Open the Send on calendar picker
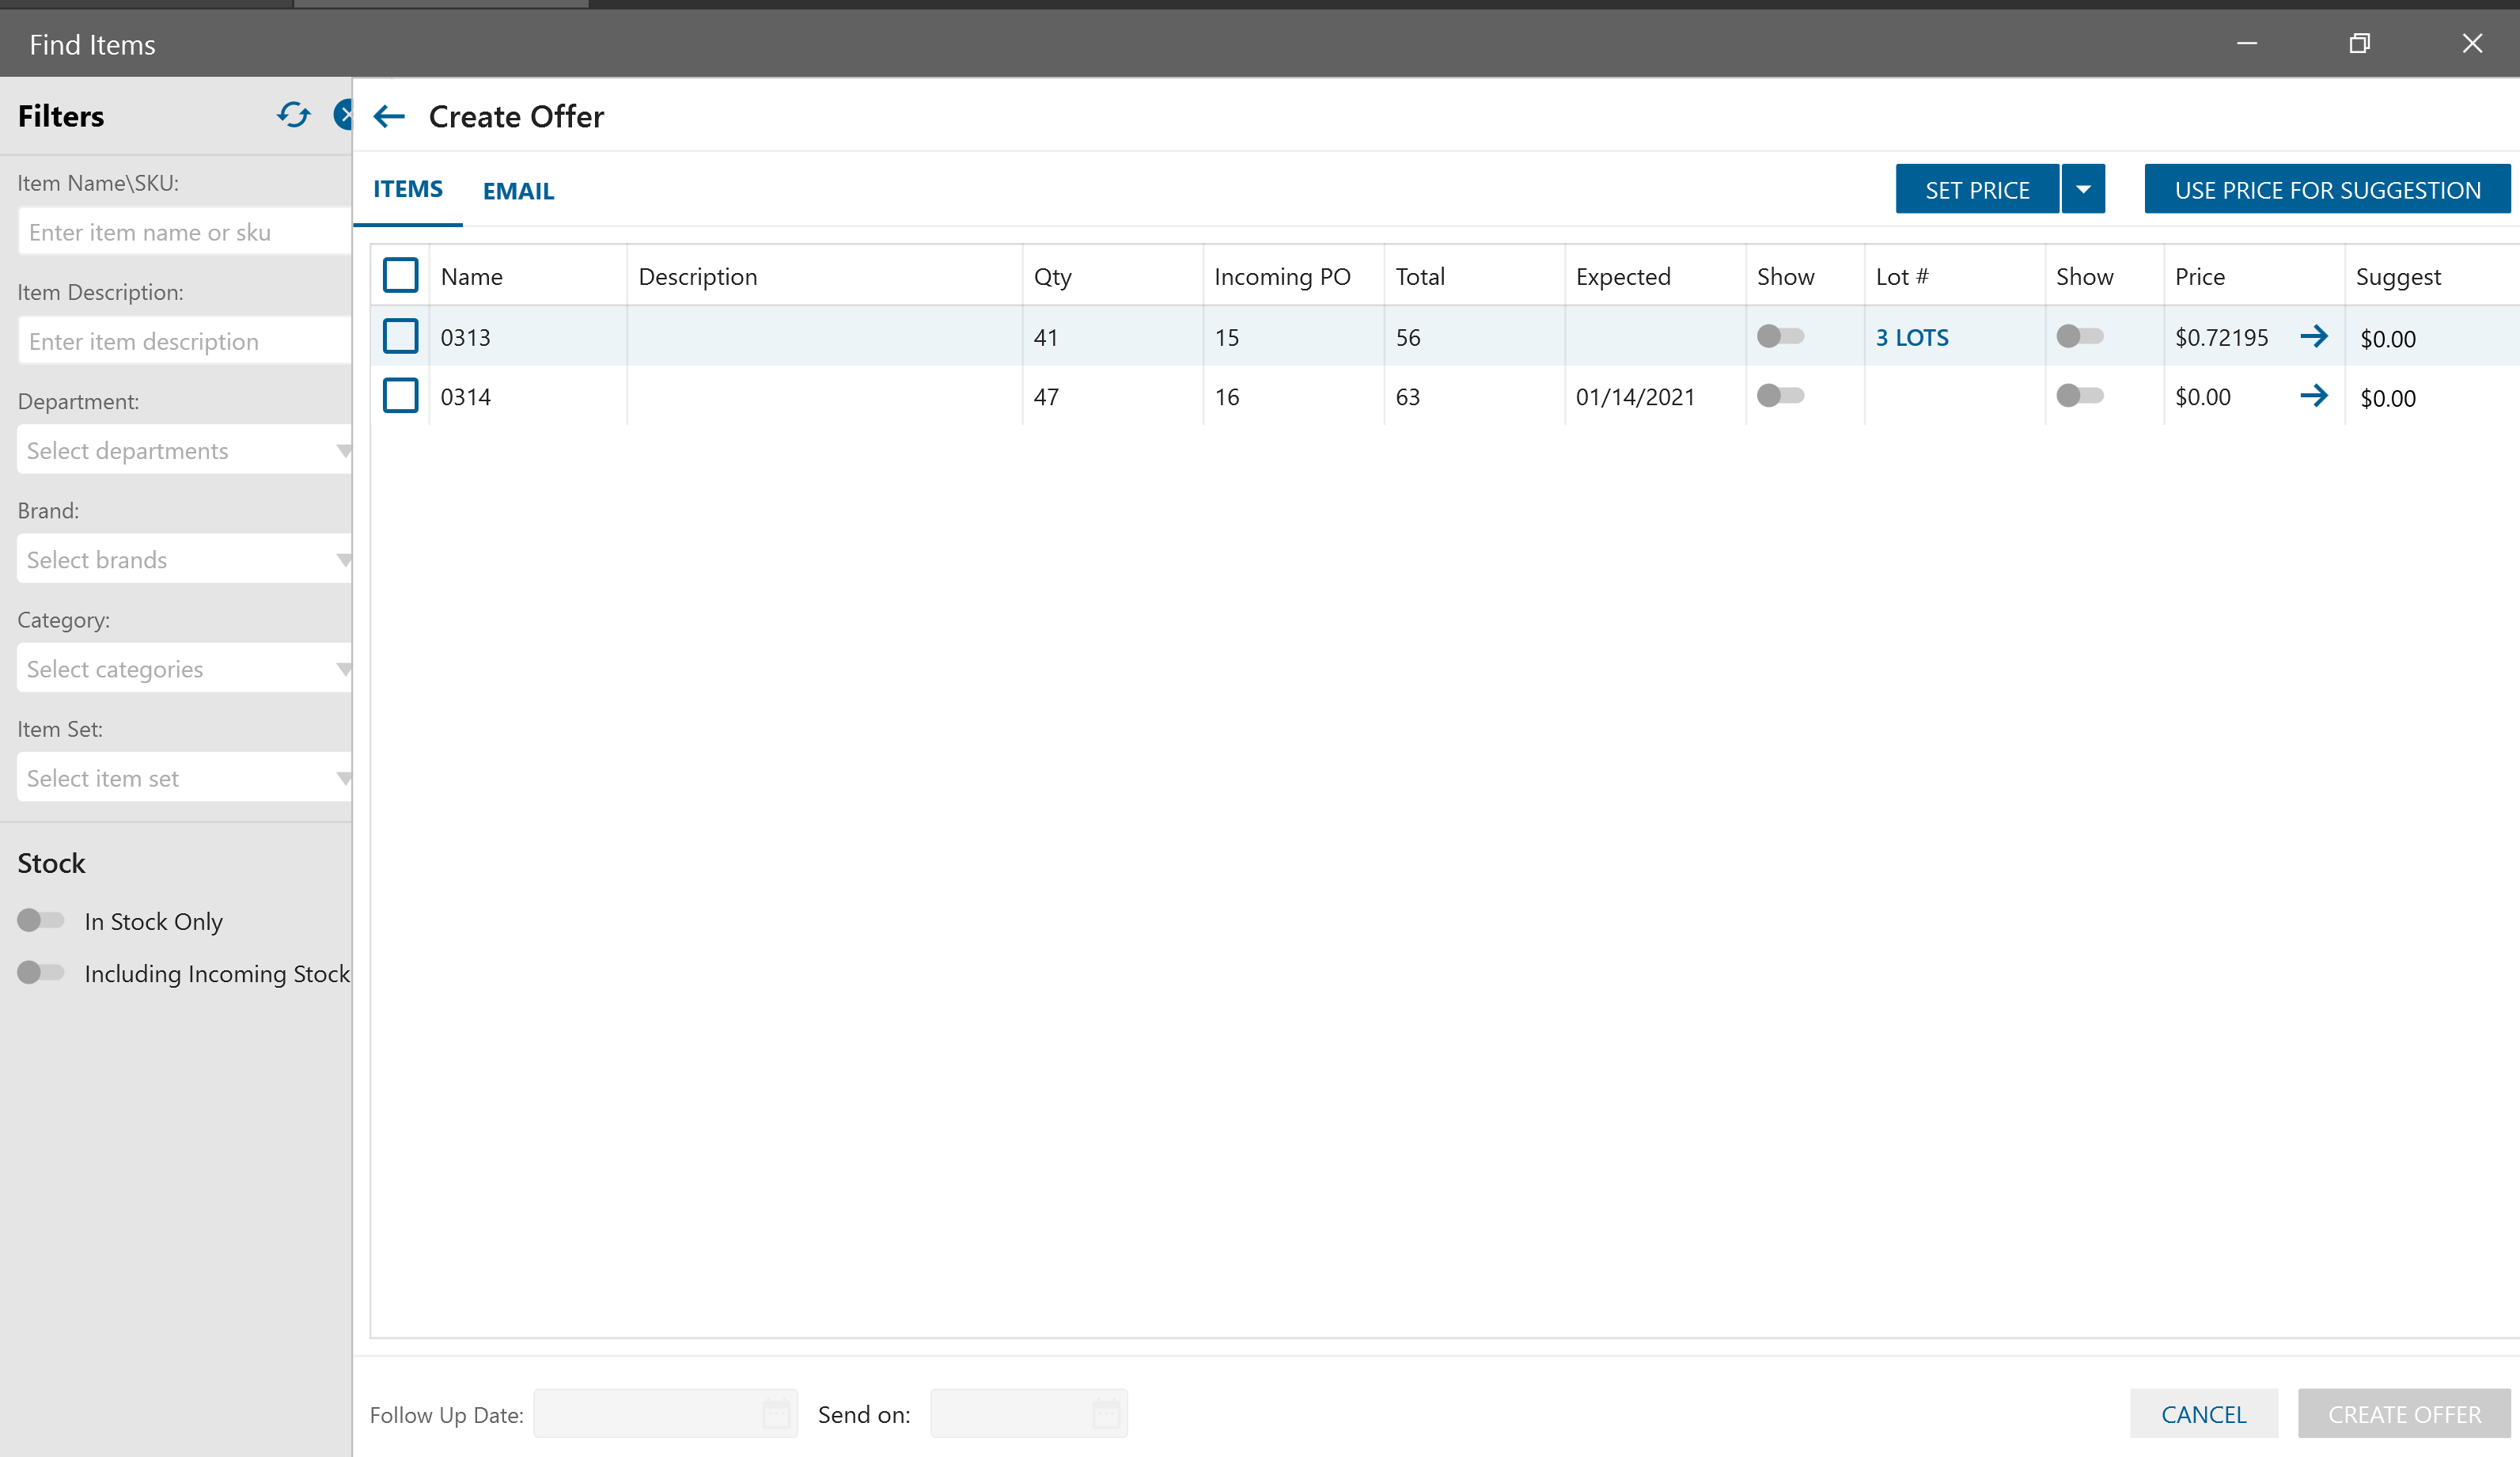 click(1106, 1413)
